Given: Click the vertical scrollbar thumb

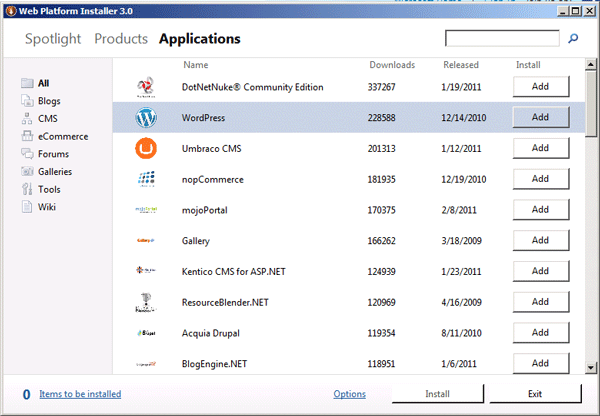Looking at the screenshot, I should pos(591,103).
